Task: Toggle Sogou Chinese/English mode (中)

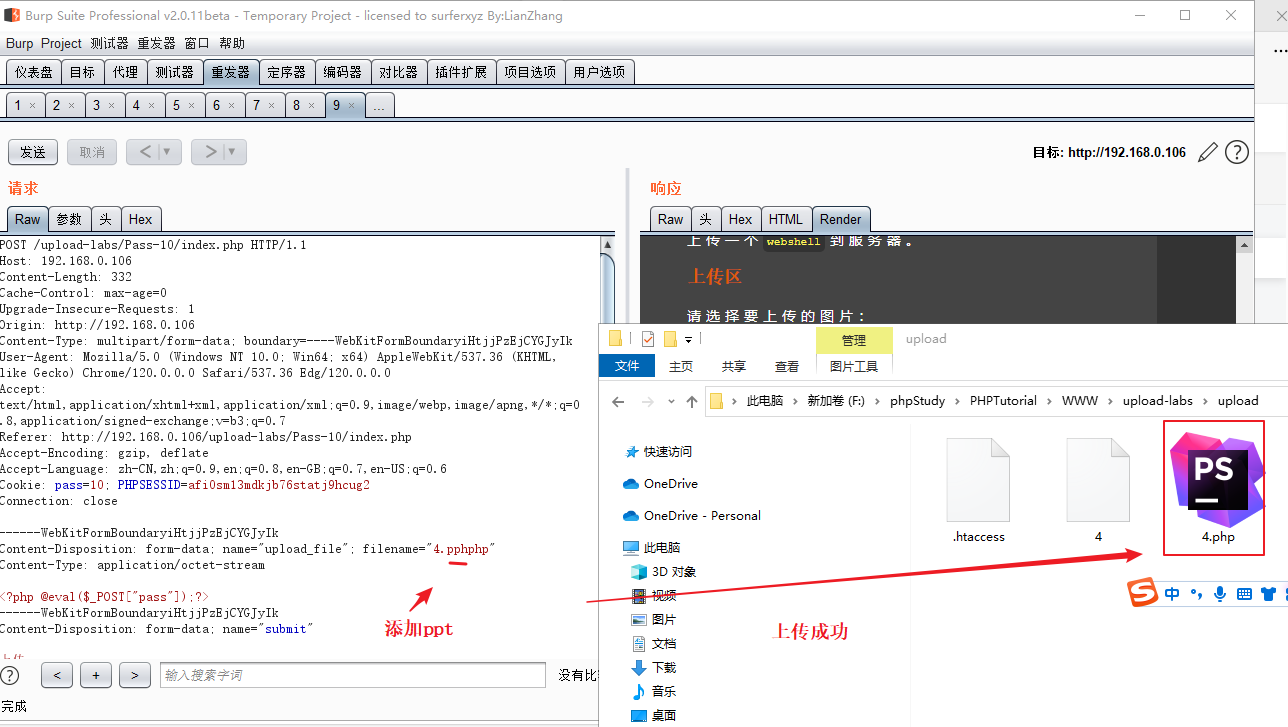Action: (x=1172, y=594)
